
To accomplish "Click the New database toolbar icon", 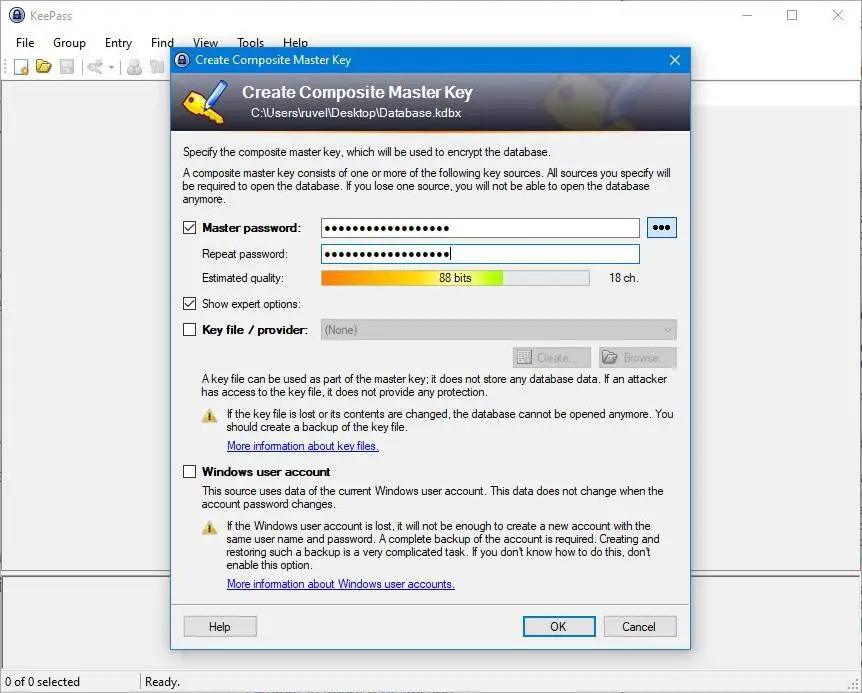I will (x=21, y=67).
